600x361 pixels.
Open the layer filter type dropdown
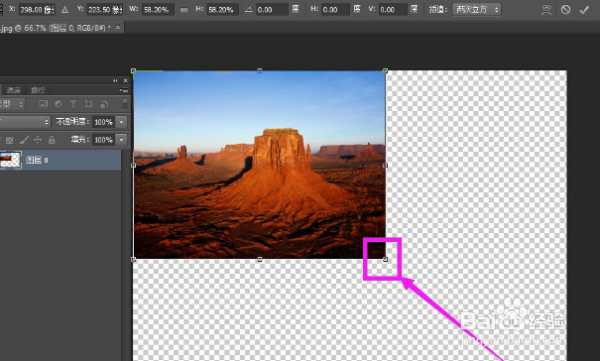pyautogui.click(x=12, y=104)
